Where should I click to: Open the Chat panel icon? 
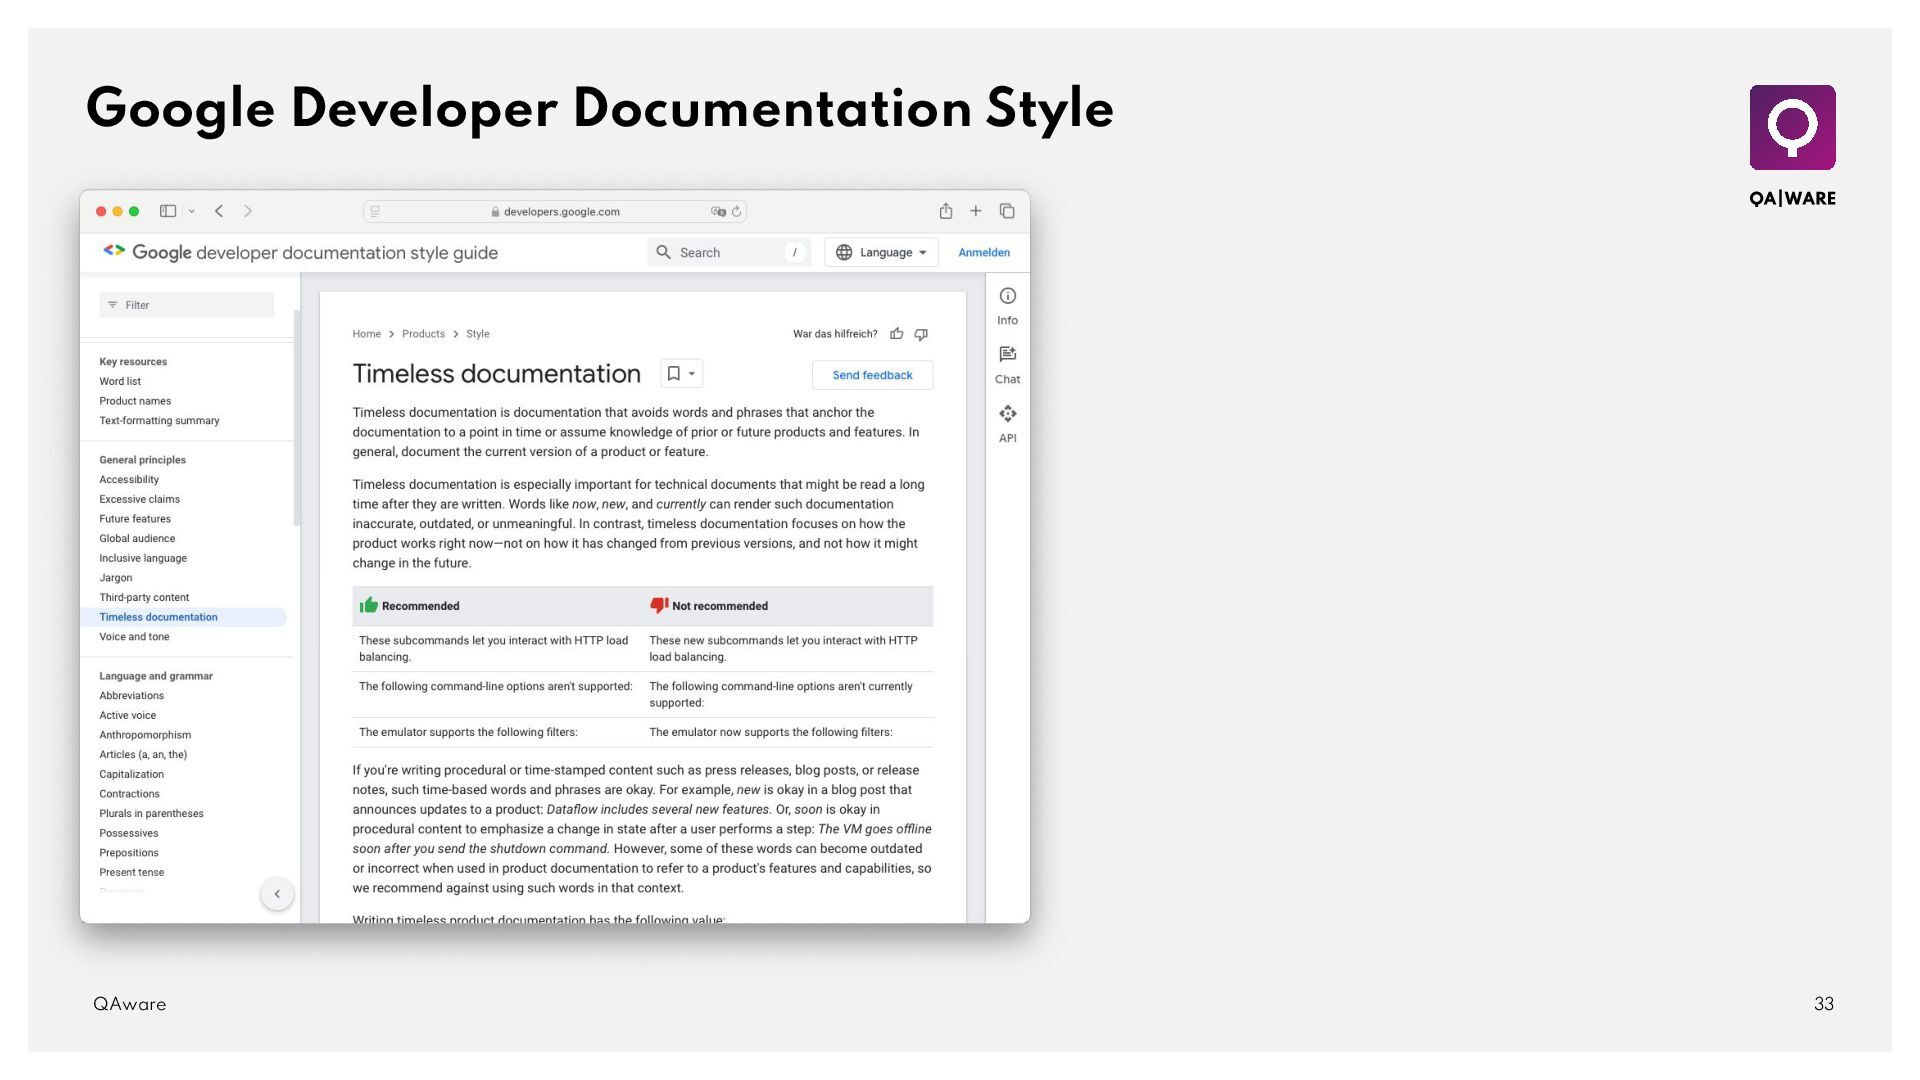coord(1007,355)
